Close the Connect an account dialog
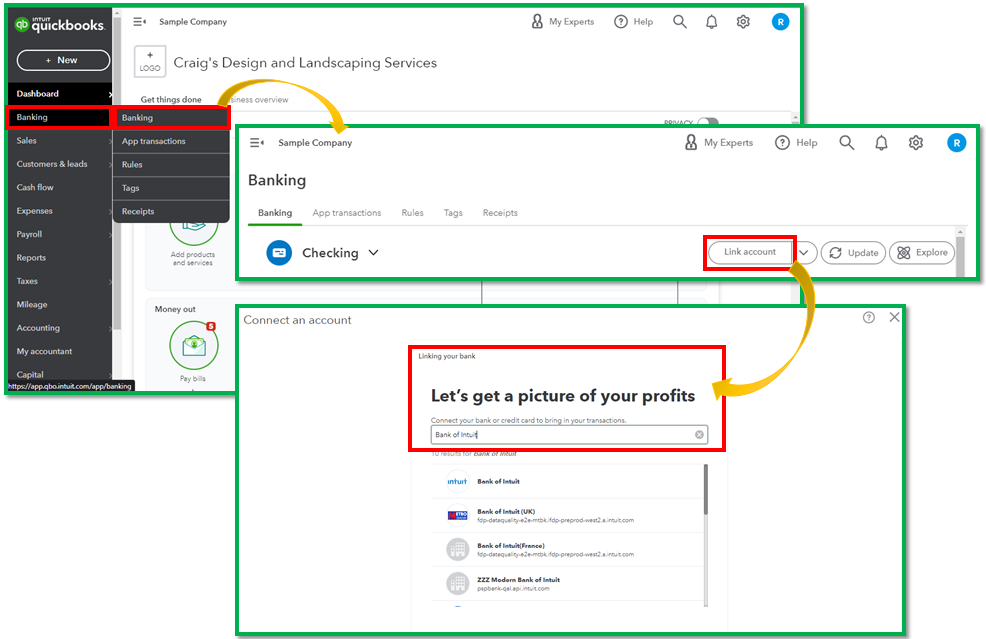 tap(894, 318)
